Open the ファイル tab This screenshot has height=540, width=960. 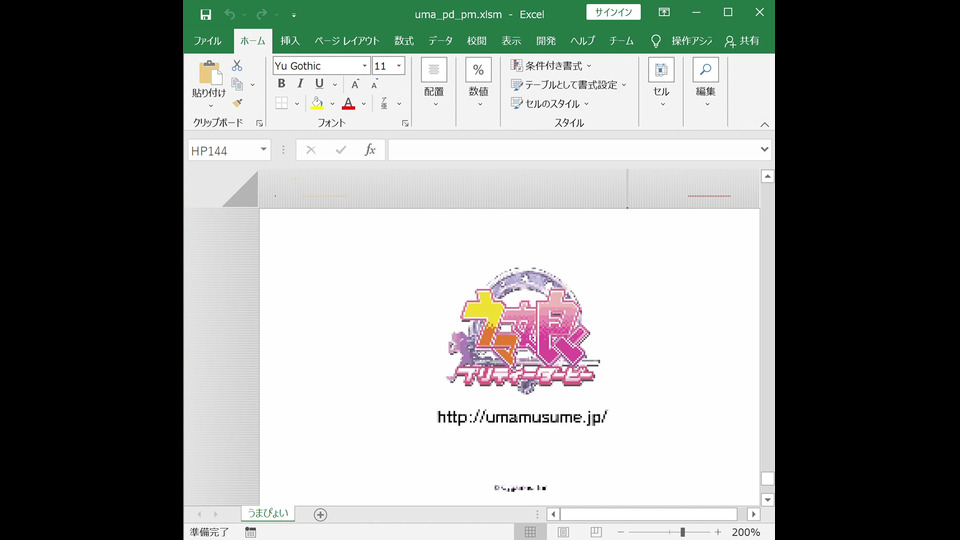point(208,41)
